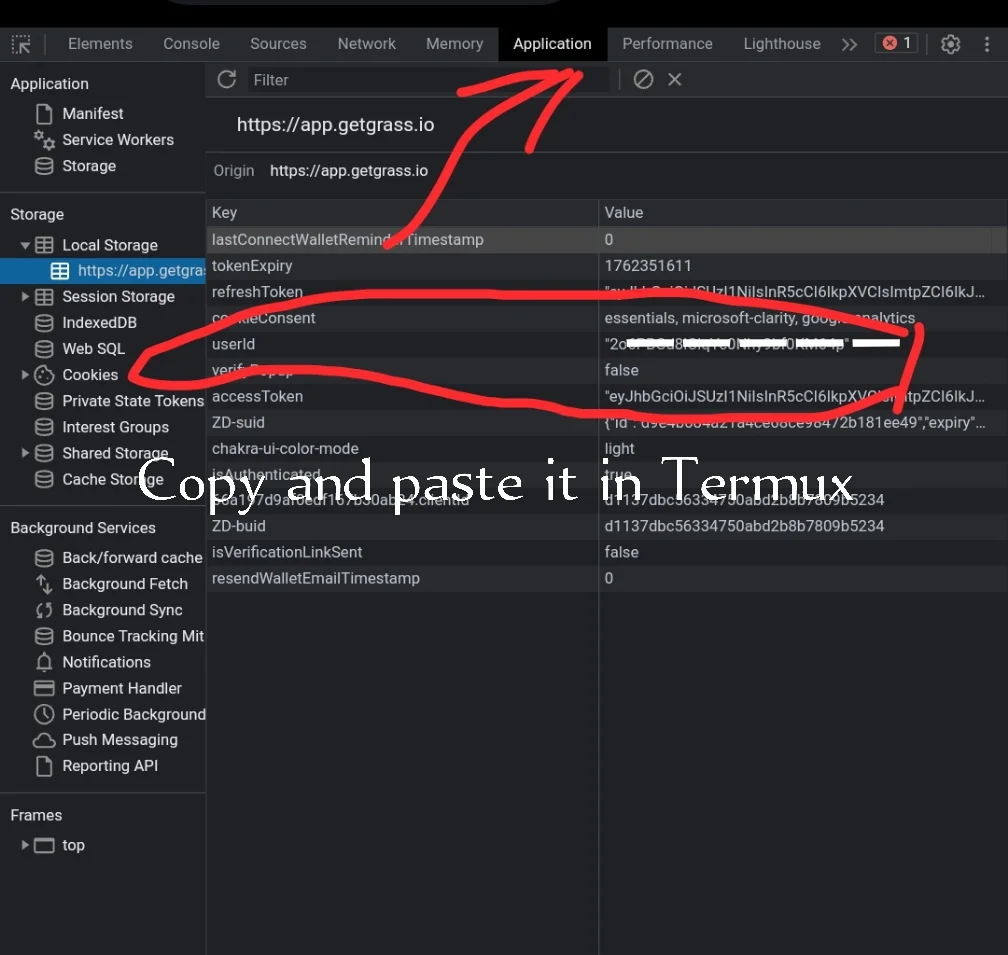Expand the Session Storage arrow
1008x955 pixels.
pos(25,296)
